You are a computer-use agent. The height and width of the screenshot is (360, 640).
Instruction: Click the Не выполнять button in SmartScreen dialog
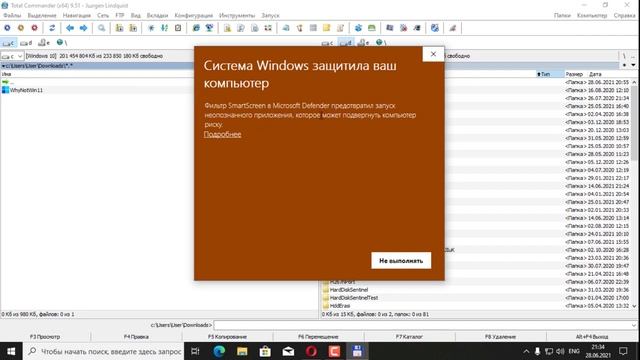[401, 260]
